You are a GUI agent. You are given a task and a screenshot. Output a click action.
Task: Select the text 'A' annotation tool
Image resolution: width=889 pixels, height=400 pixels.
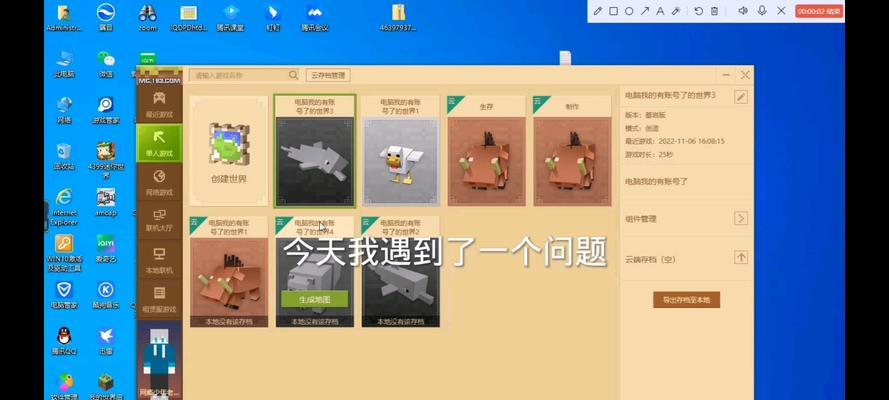pos(660,11)
